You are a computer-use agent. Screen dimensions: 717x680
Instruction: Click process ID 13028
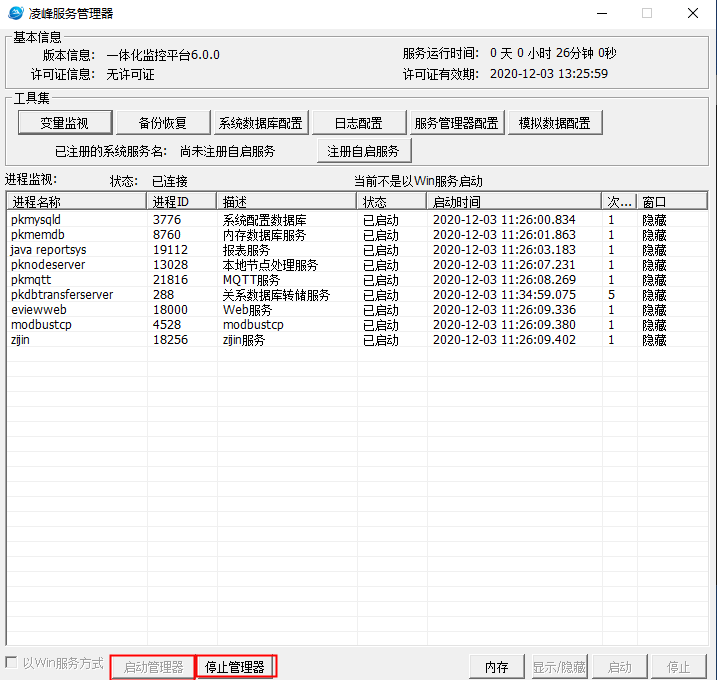[170, 265]
